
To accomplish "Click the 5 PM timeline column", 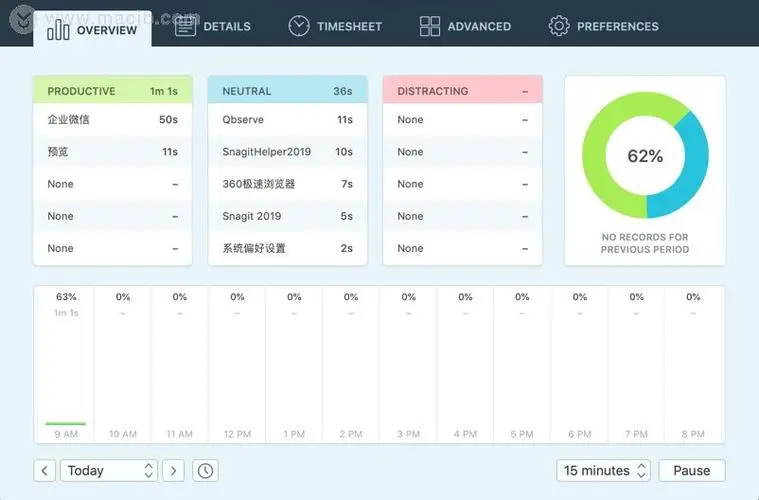I will point(522,364).
